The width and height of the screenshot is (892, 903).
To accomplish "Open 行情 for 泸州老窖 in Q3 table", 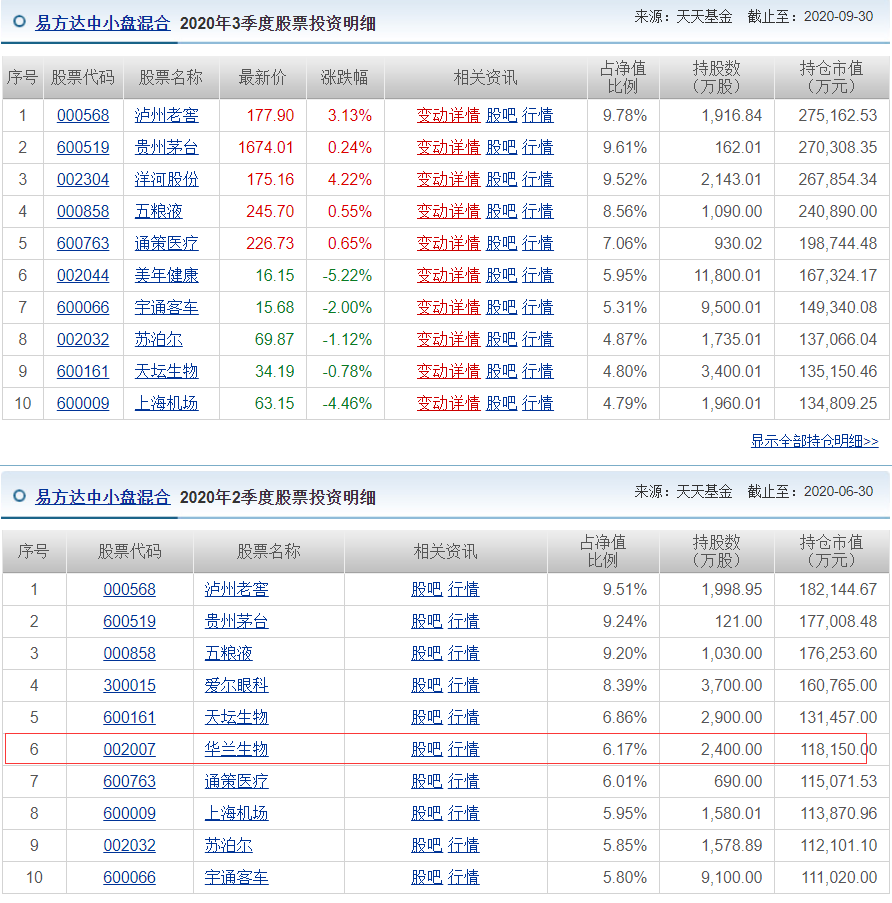I will click(x=537, y=115).
